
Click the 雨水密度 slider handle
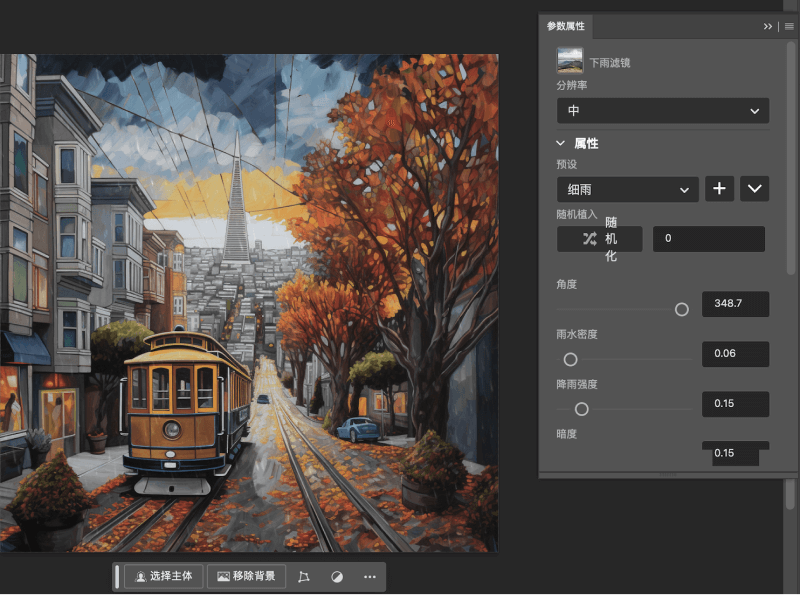click(570, 358)
